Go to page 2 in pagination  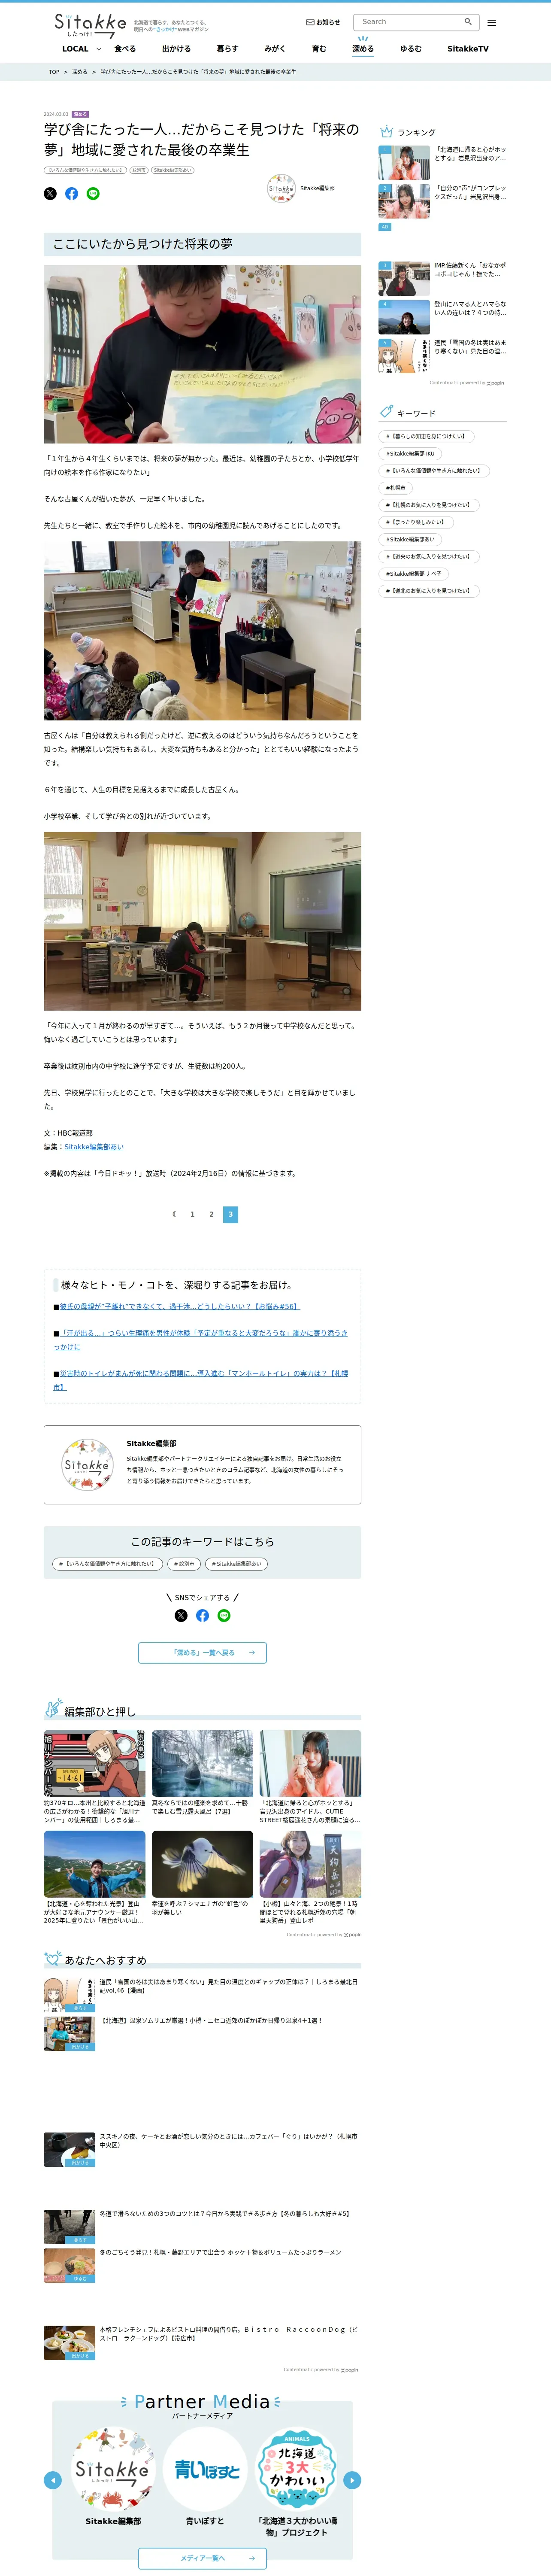tap(211, 1214)
